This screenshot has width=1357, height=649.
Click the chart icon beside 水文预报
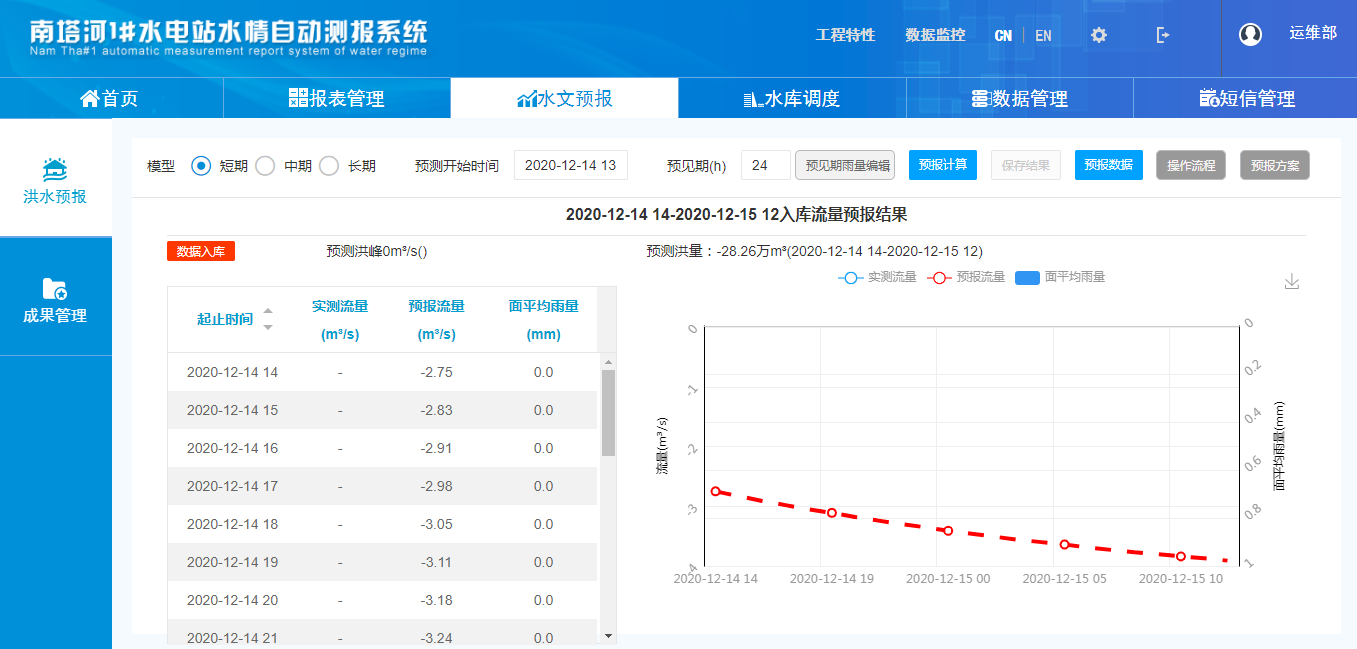527,99
